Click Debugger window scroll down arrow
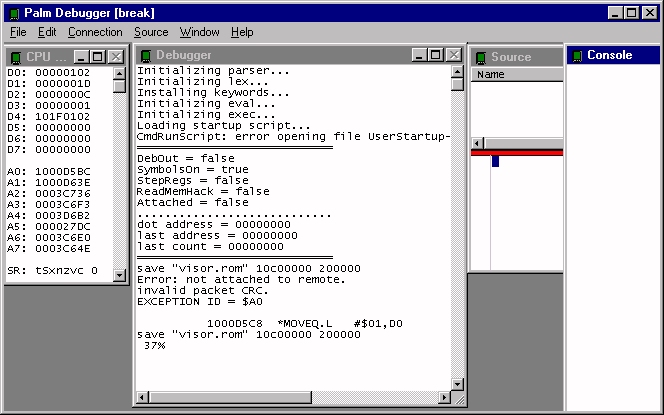664x415 pixels. pyautogui.click(x=457, y=385)
